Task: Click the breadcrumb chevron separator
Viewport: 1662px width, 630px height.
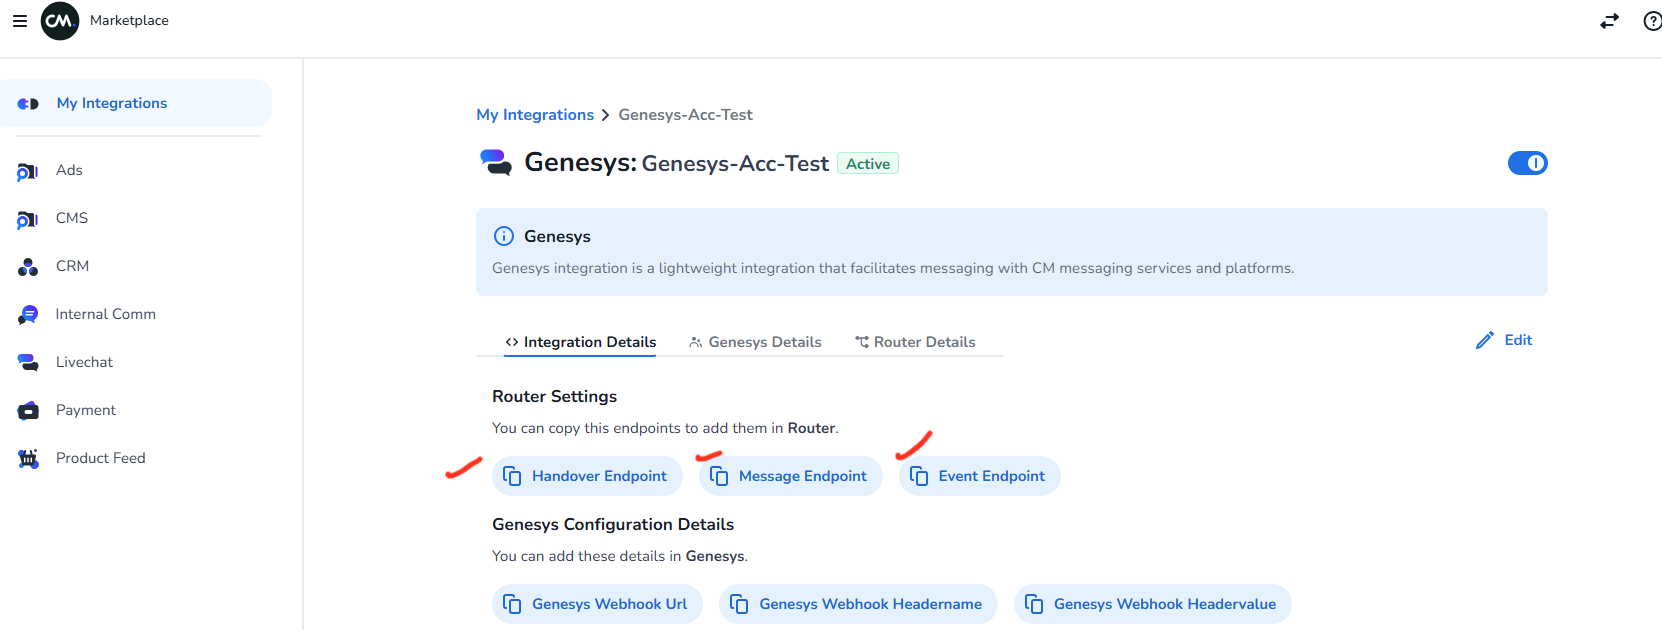Action: click(x=605, y=116)
